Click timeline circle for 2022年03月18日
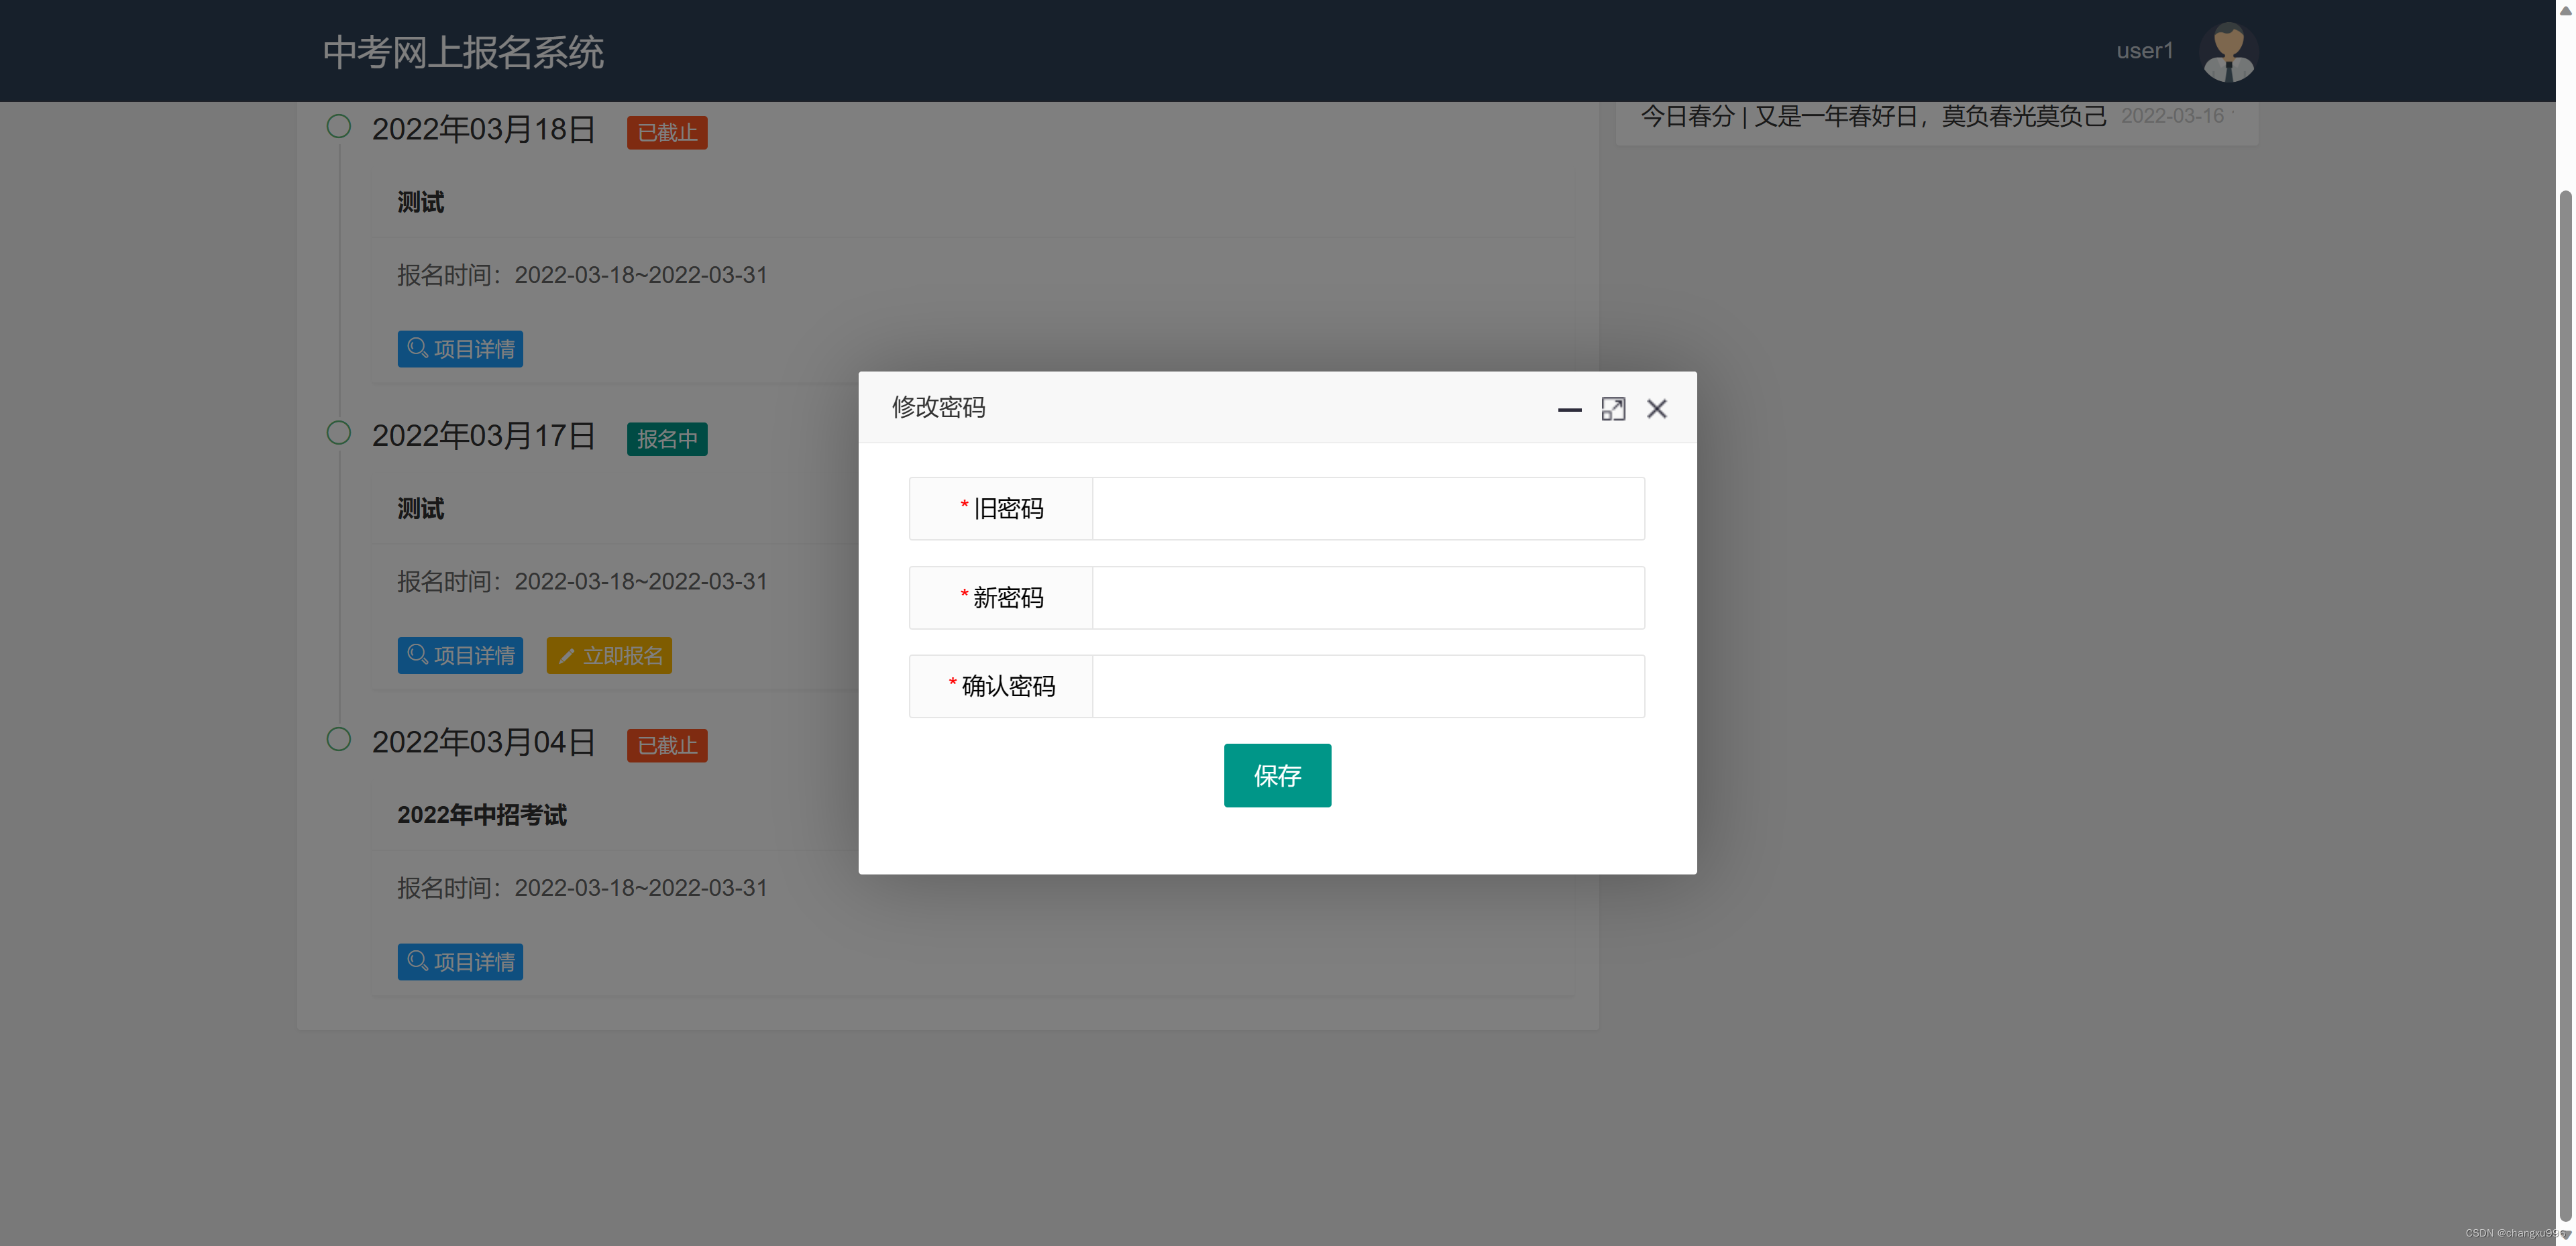The width and height of the screenshot is (2576, 1246). point(339,127)
